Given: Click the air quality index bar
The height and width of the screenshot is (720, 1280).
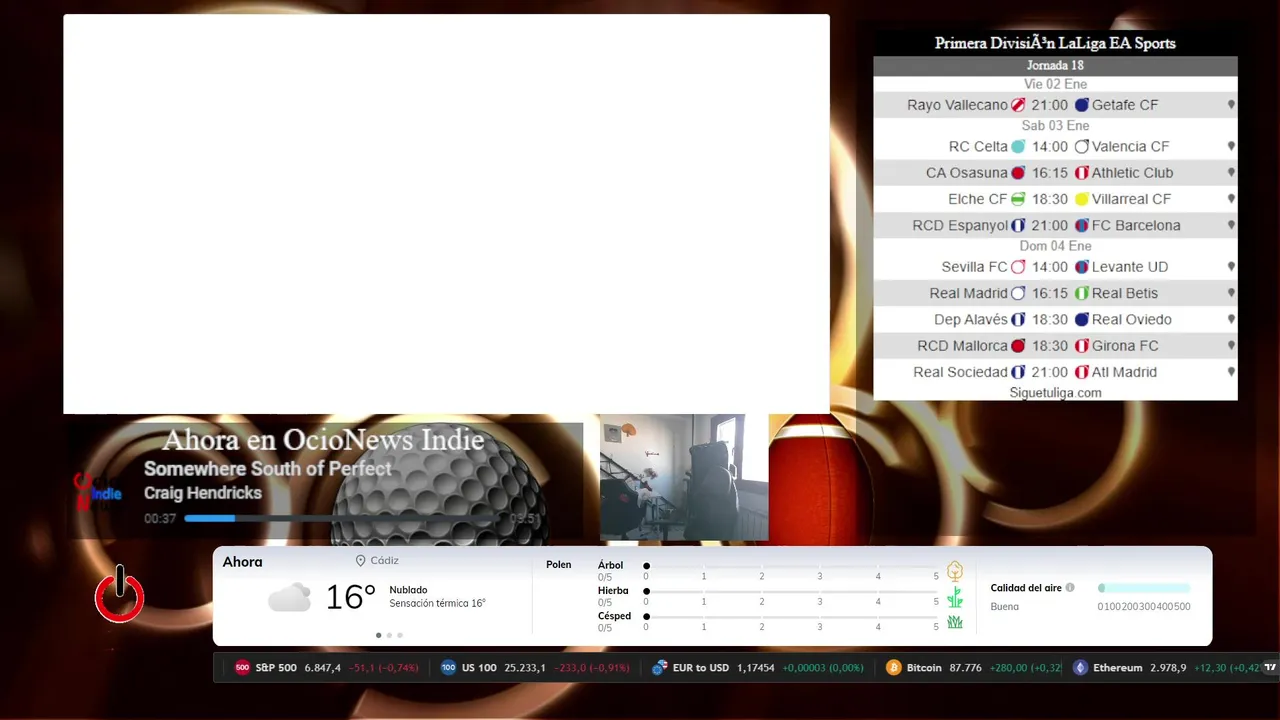Looking at the screenshot, I should click(x=1144, y=588).
